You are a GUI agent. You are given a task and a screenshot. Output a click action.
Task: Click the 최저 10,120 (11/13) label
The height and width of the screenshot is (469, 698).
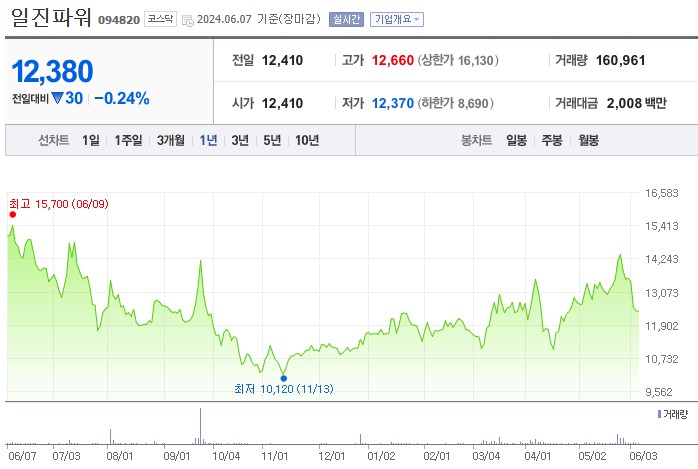284,389
